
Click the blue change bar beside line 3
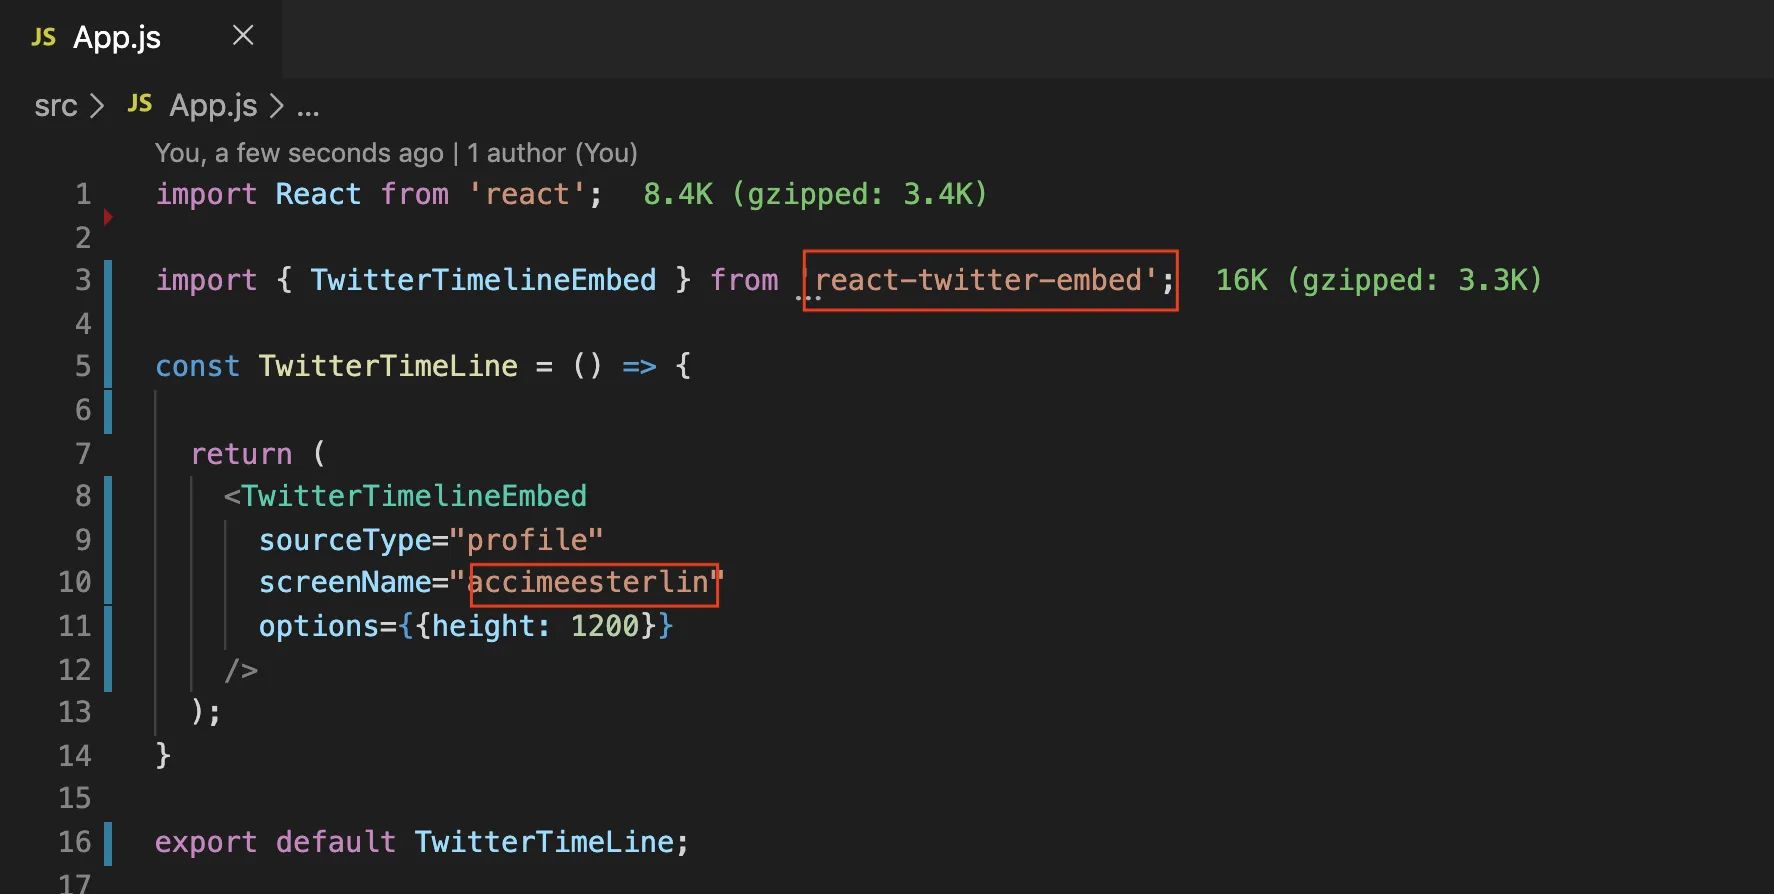[108, 280]
